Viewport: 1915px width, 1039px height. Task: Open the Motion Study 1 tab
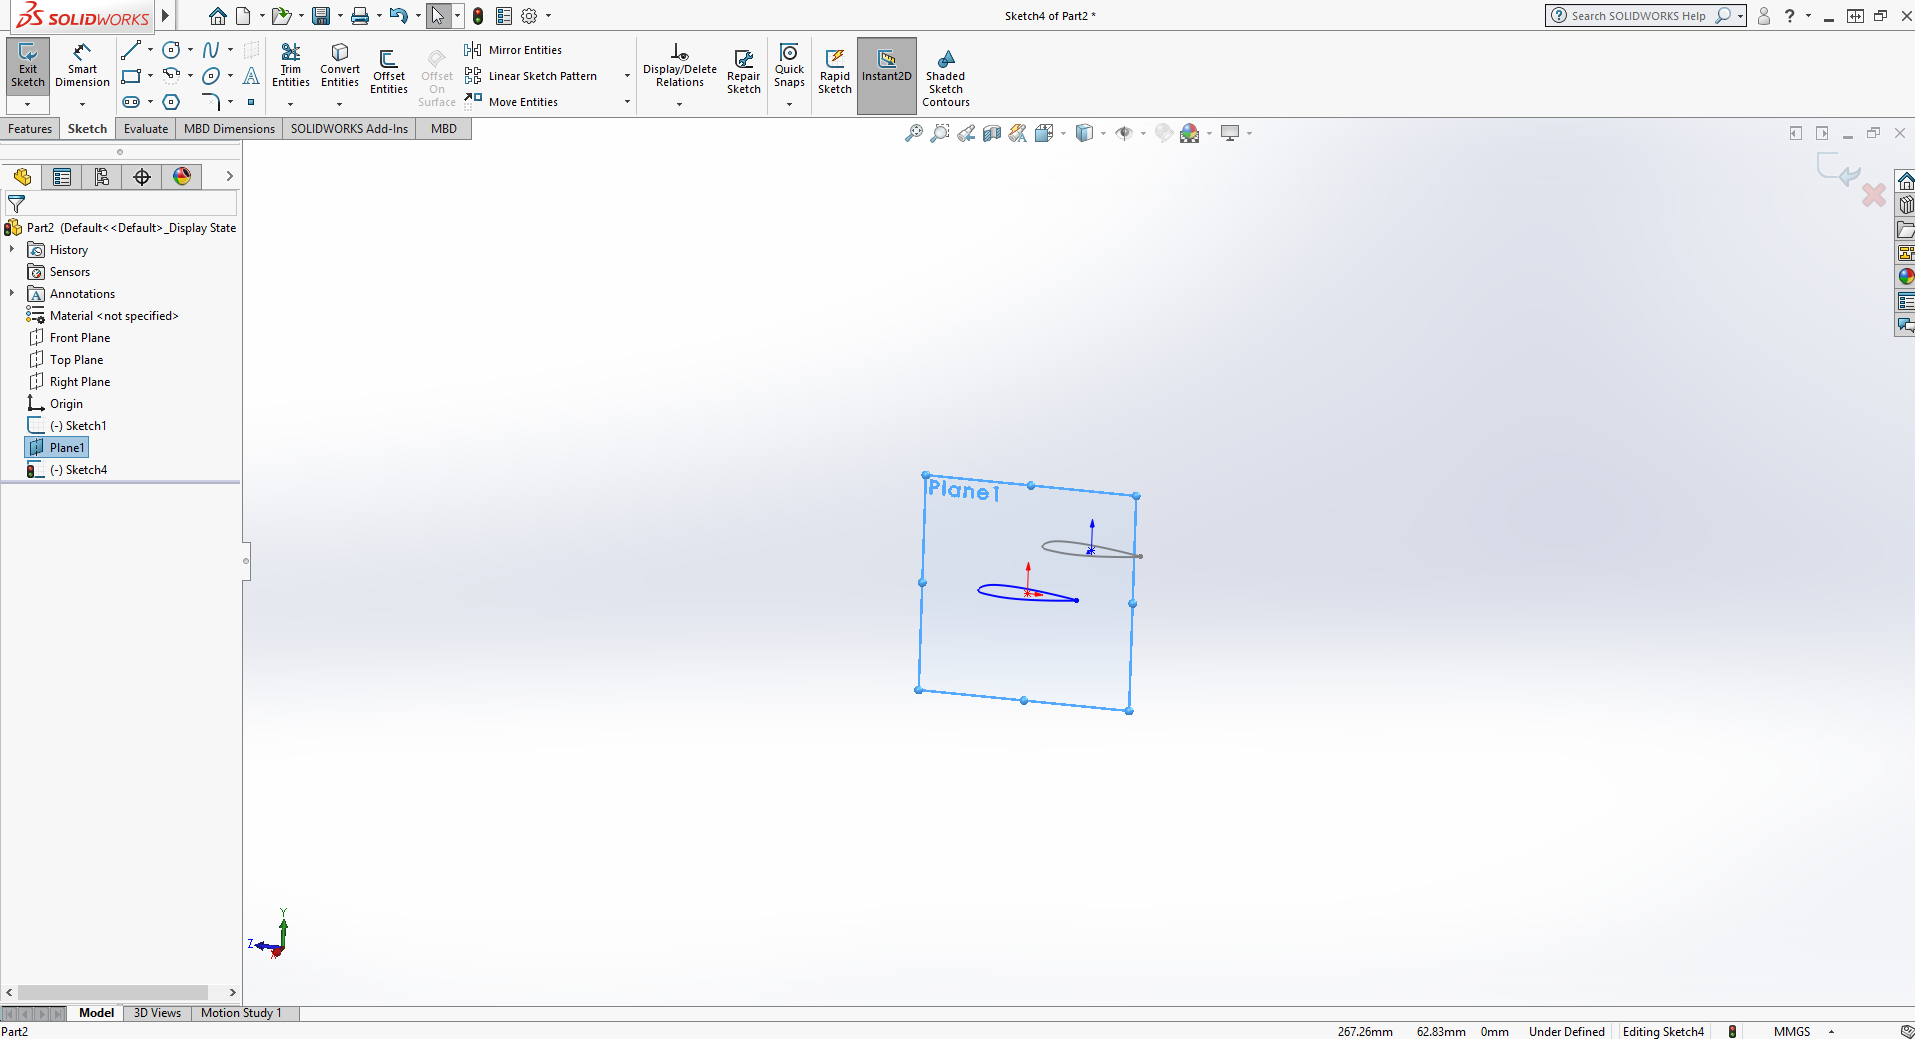click(x=241, y=1013)
